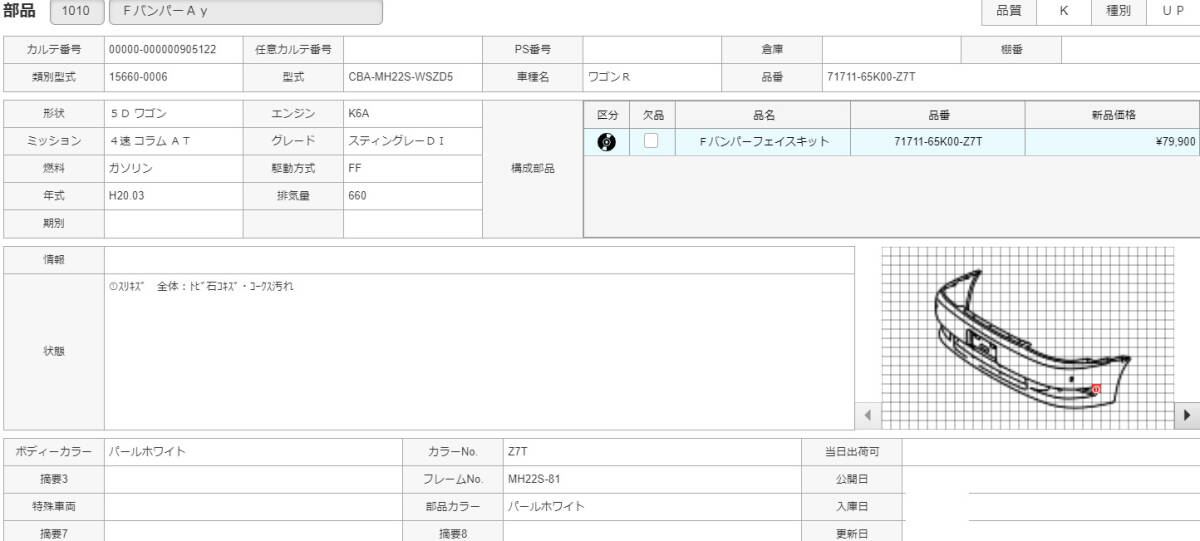Click the right scroll arrow under bumper diagram

1187,414
